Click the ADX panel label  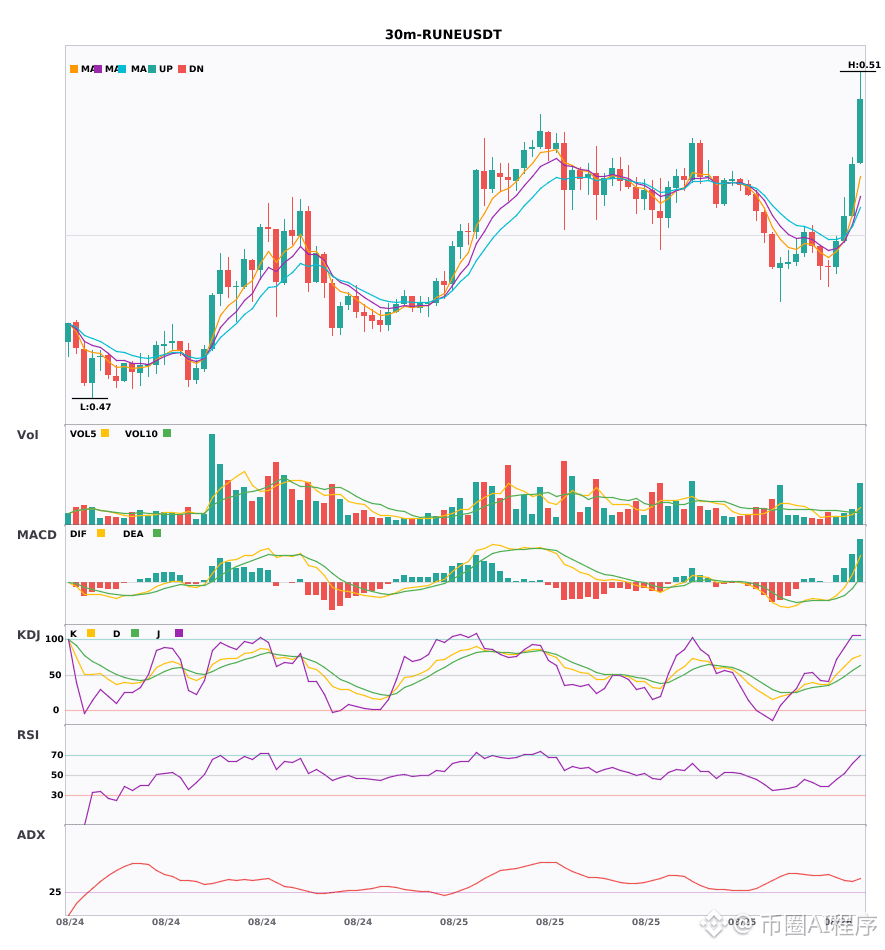(x=31, y=835)
